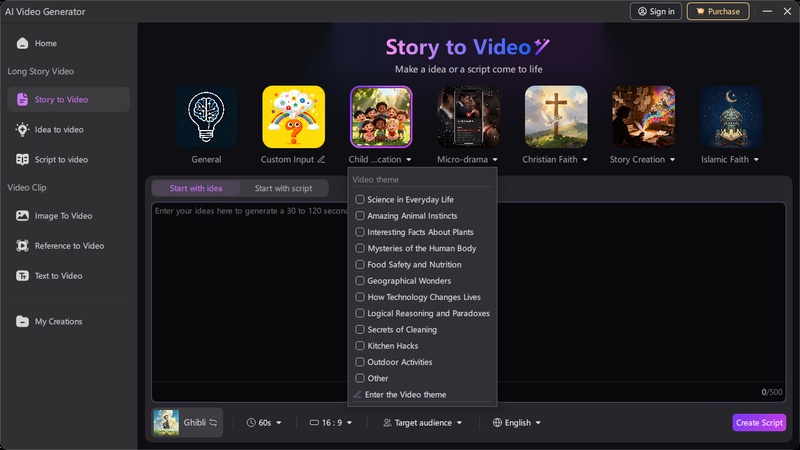Viewport: 800px width, 450px height.
Task: Check Secrets of Cleaning
Action: click(x=360, y=330)
